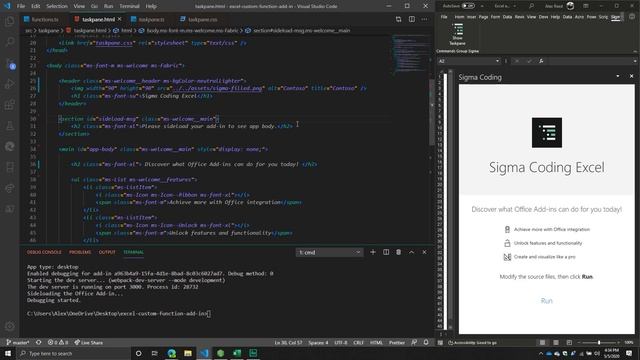The image size is (640, 360).
Task: Open the Excel File ribbon tab
Action: 444,17
